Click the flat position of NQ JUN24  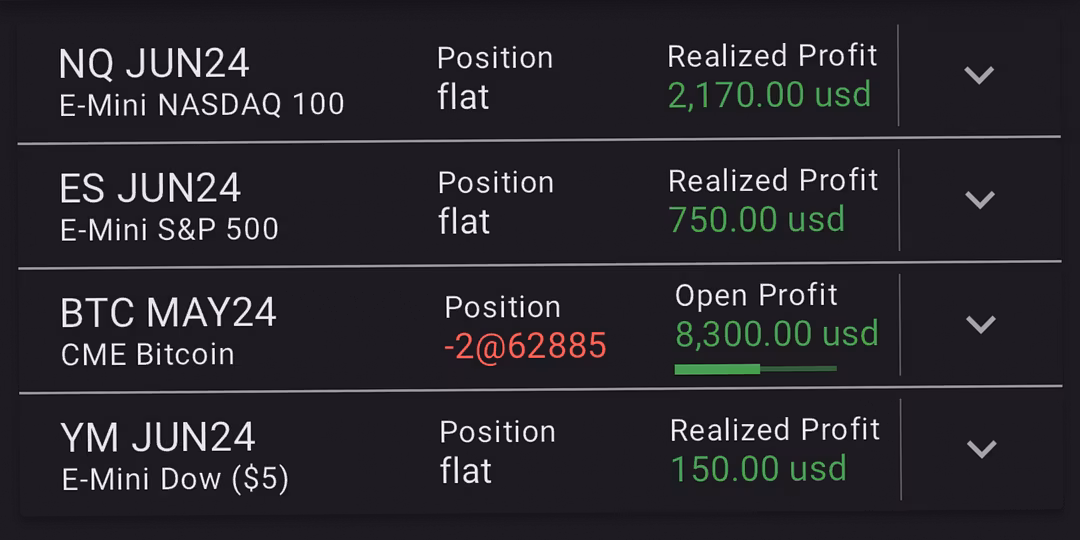click(463, 98)
